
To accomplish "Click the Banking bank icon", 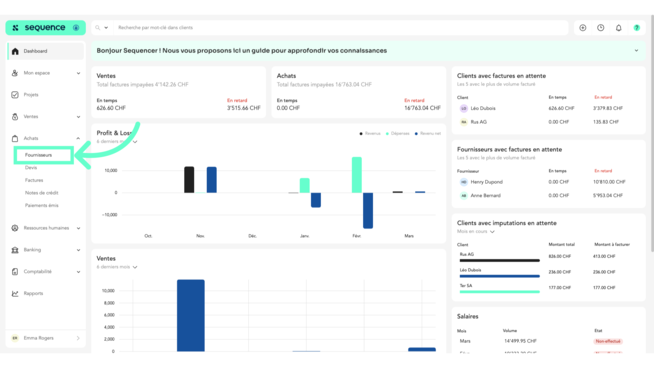I will (x=15, y=250).
